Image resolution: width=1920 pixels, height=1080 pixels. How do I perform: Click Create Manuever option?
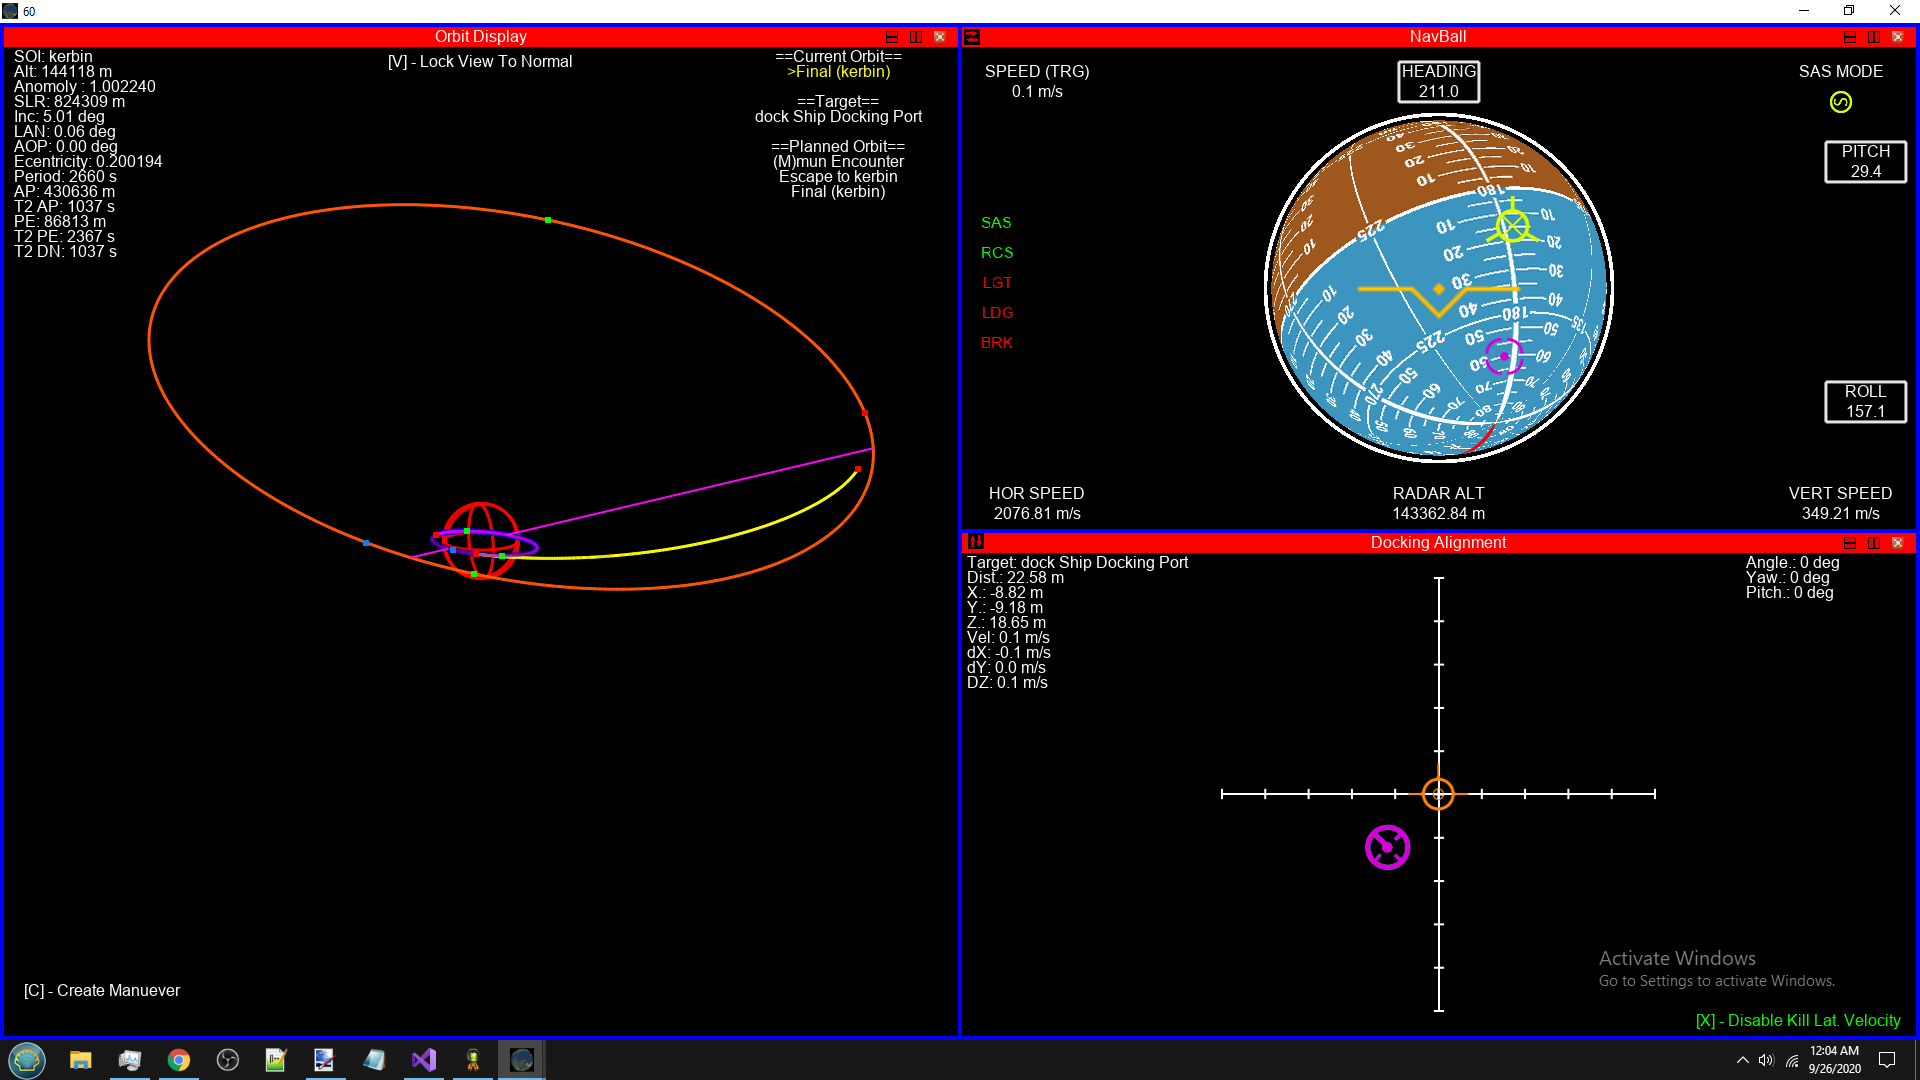102,990
